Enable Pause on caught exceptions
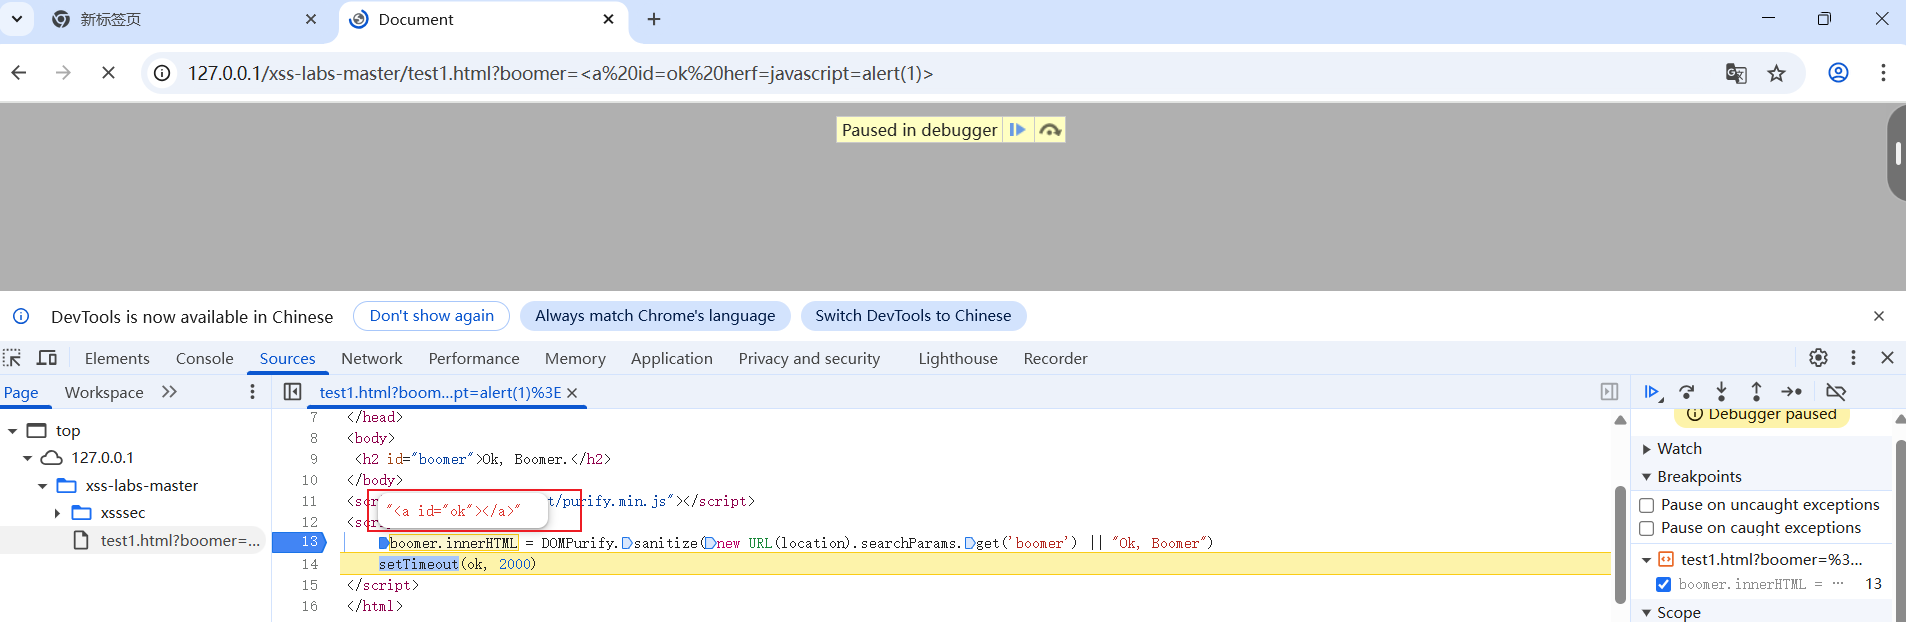The width and height of the screenshot is (1906, 622). pos(1647,528)
